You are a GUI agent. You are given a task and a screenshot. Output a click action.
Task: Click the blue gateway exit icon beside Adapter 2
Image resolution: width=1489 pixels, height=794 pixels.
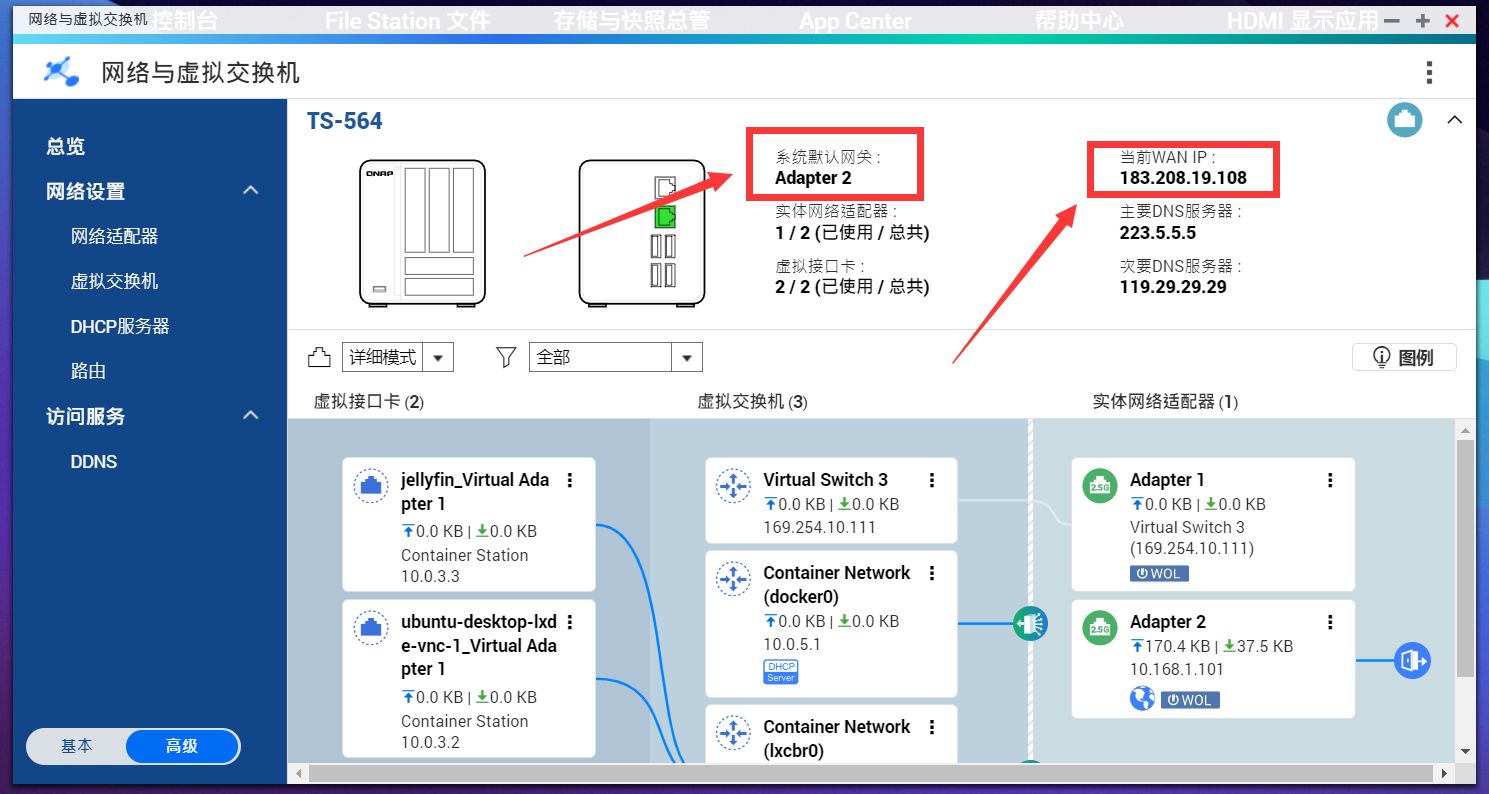tap(1412, 660)
